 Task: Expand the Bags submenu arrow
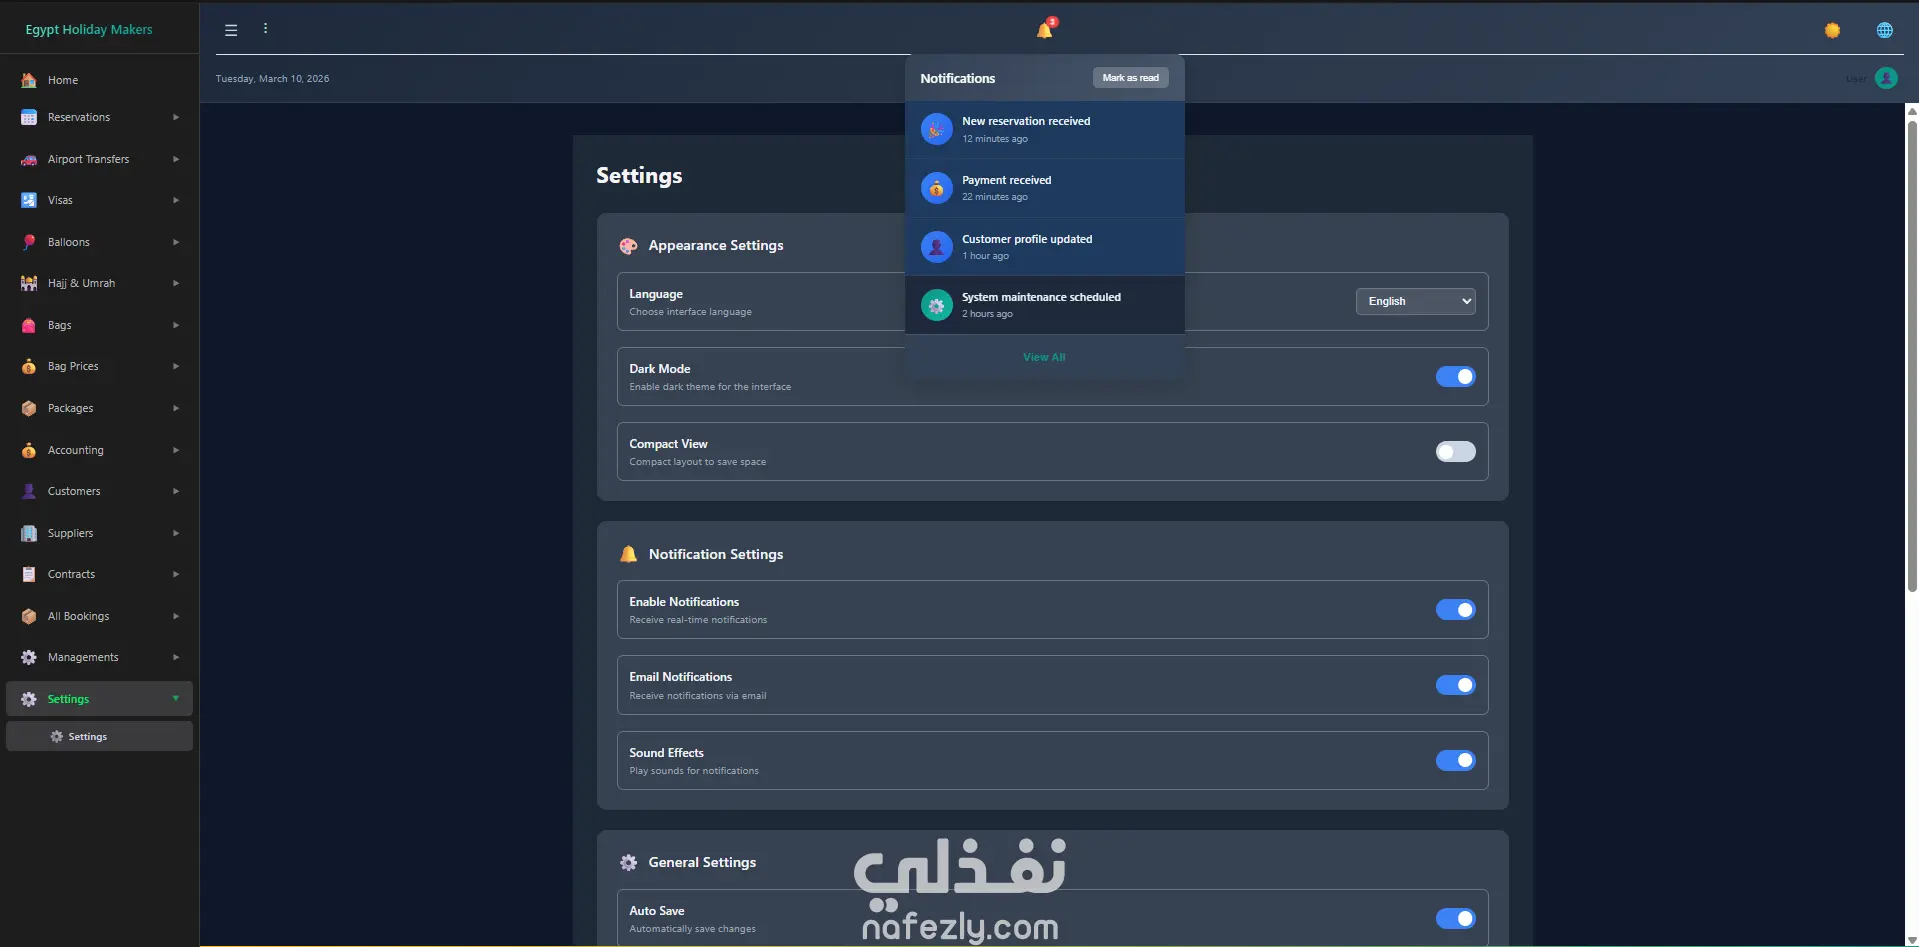[176, 325]
